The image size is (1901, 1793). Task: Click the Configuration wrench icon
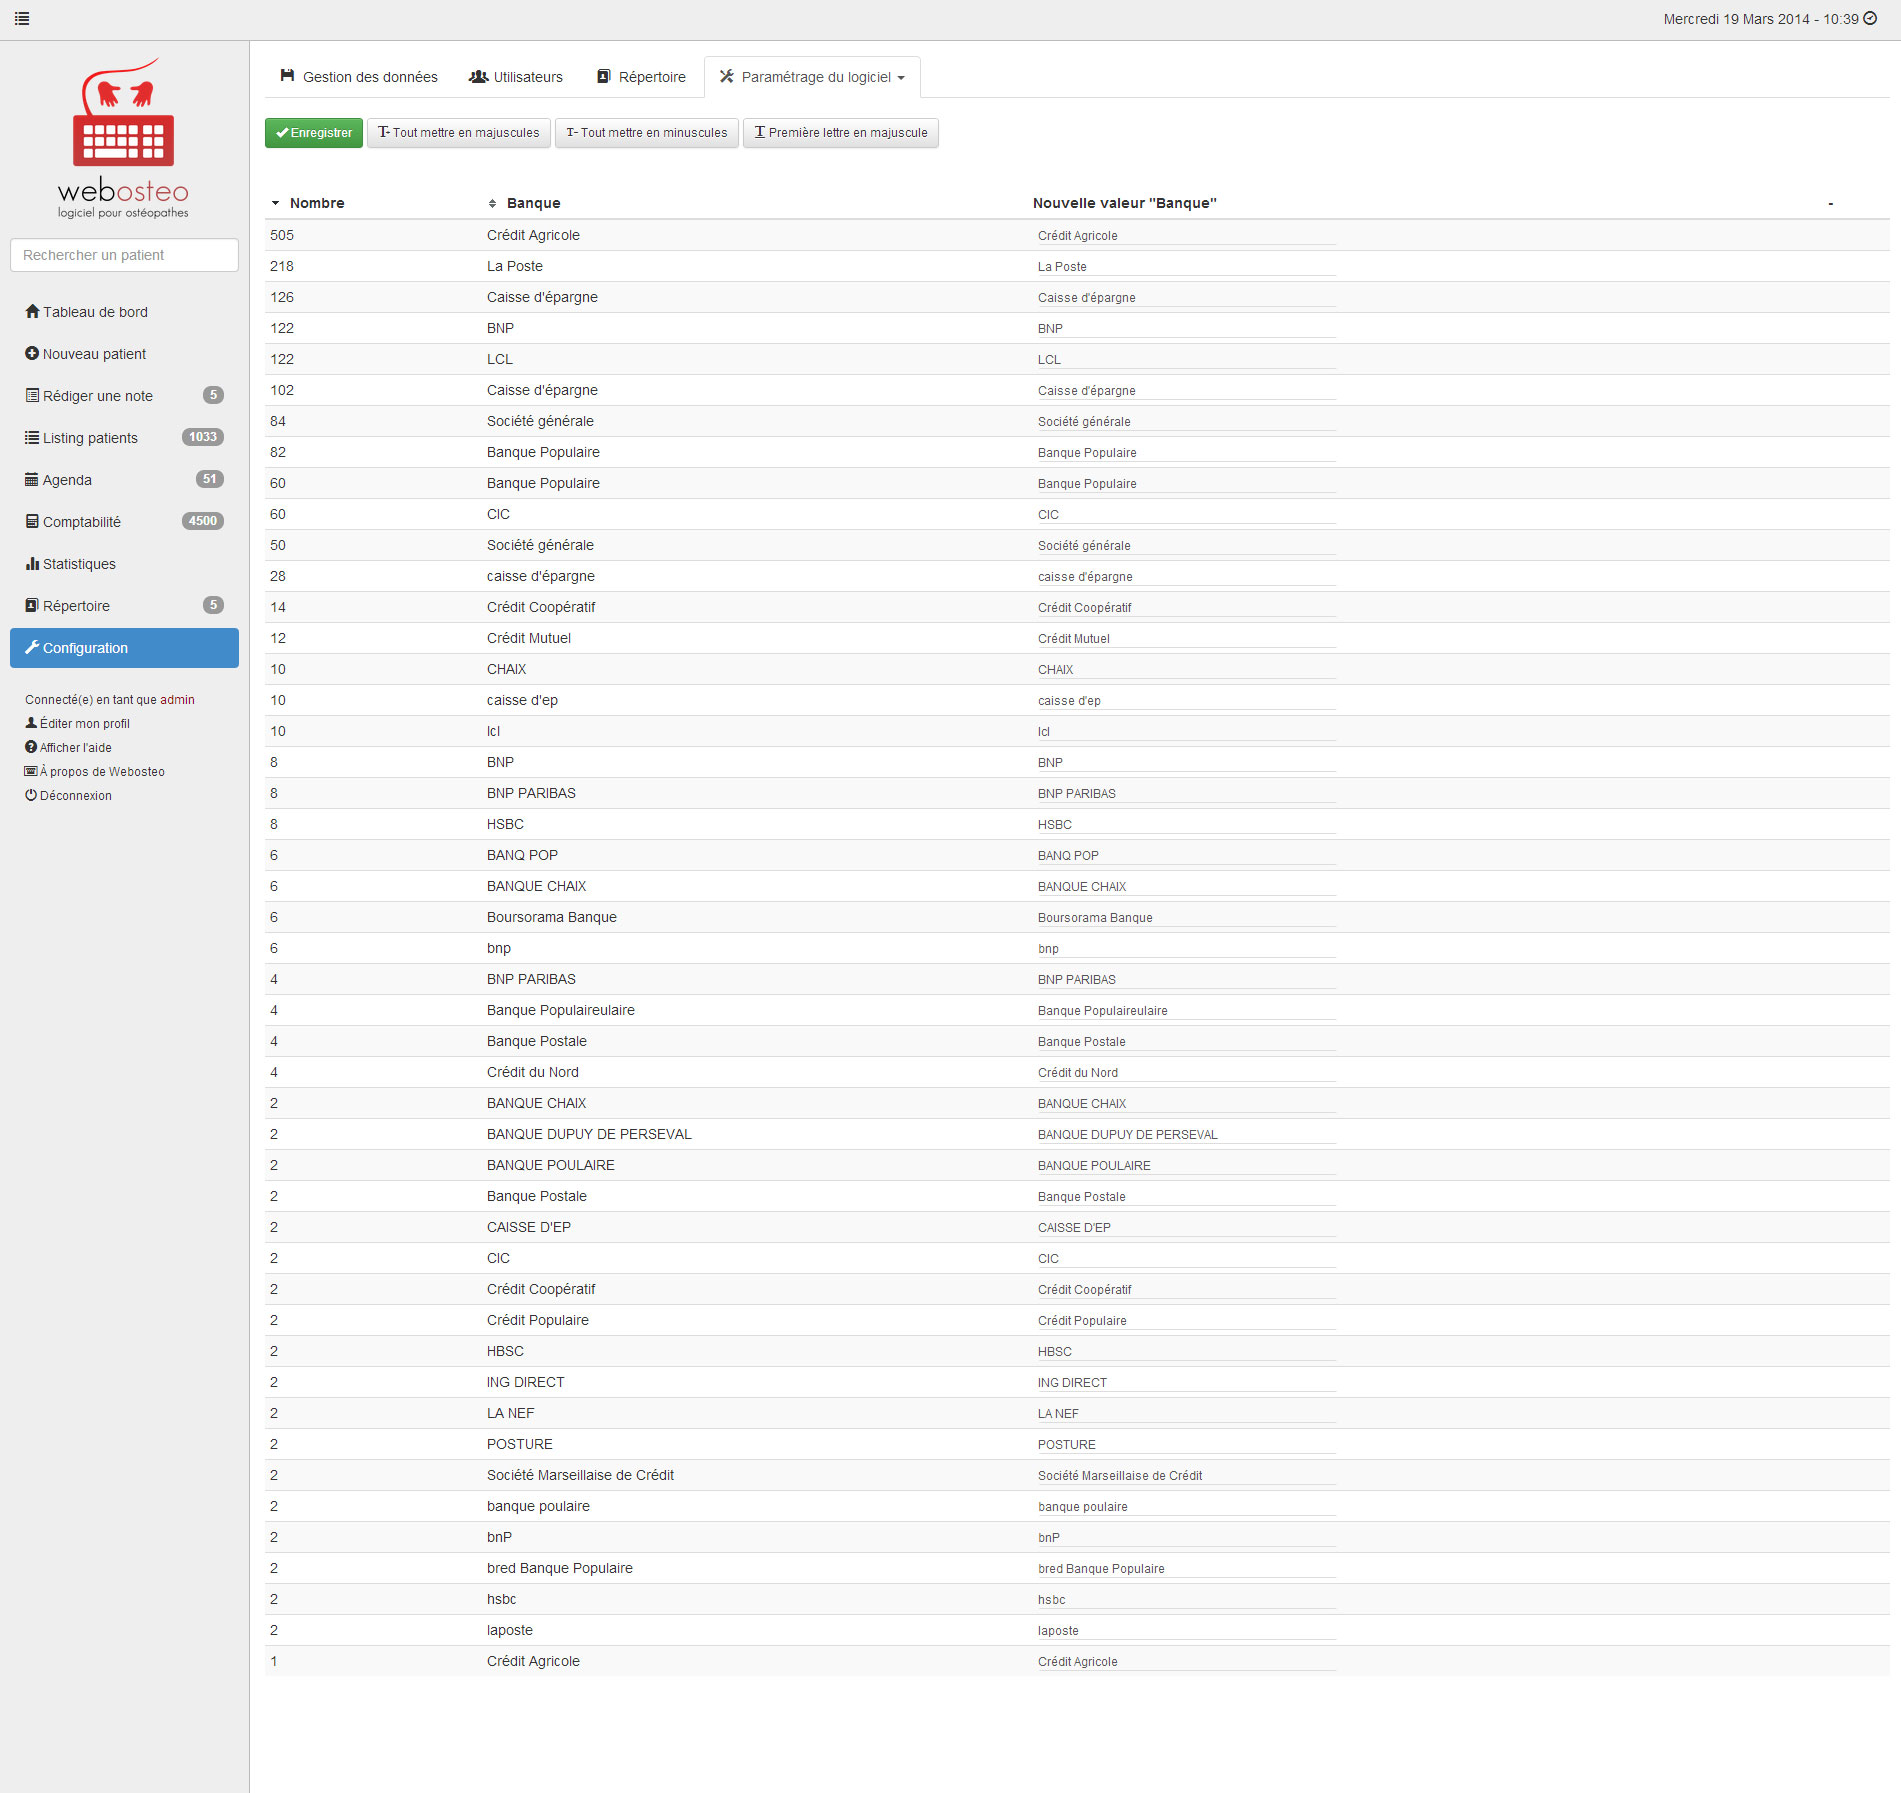32,648
